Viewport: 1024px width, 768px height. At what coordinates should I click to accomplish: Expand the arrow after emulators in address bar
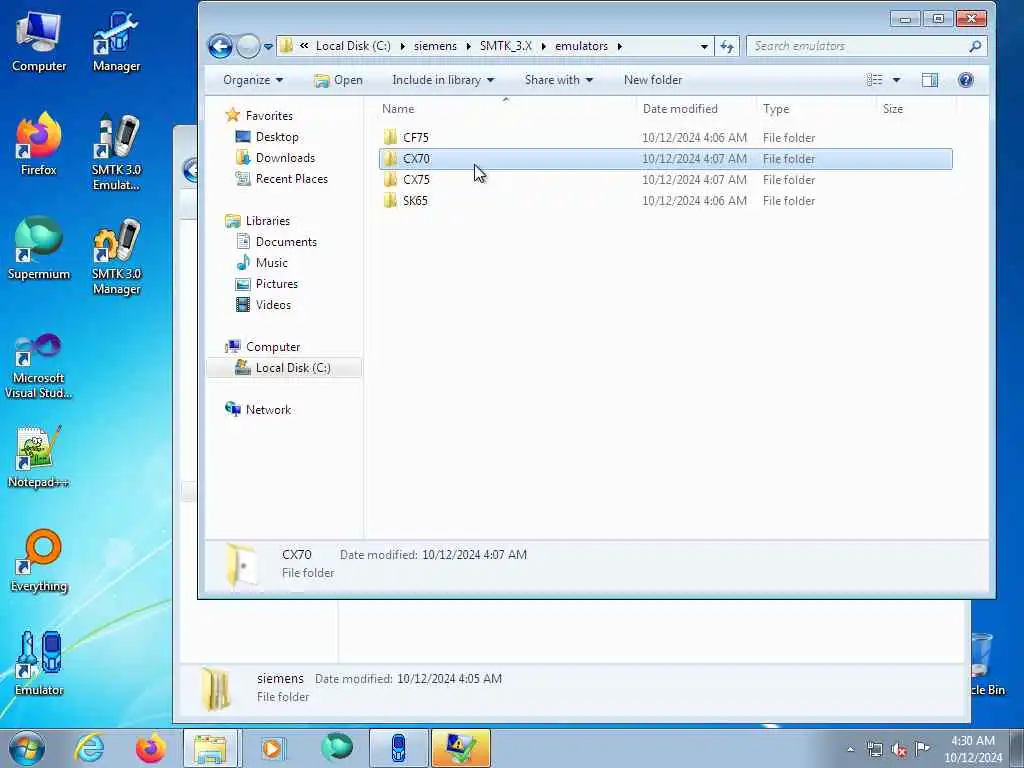click(x=619, y=46)
